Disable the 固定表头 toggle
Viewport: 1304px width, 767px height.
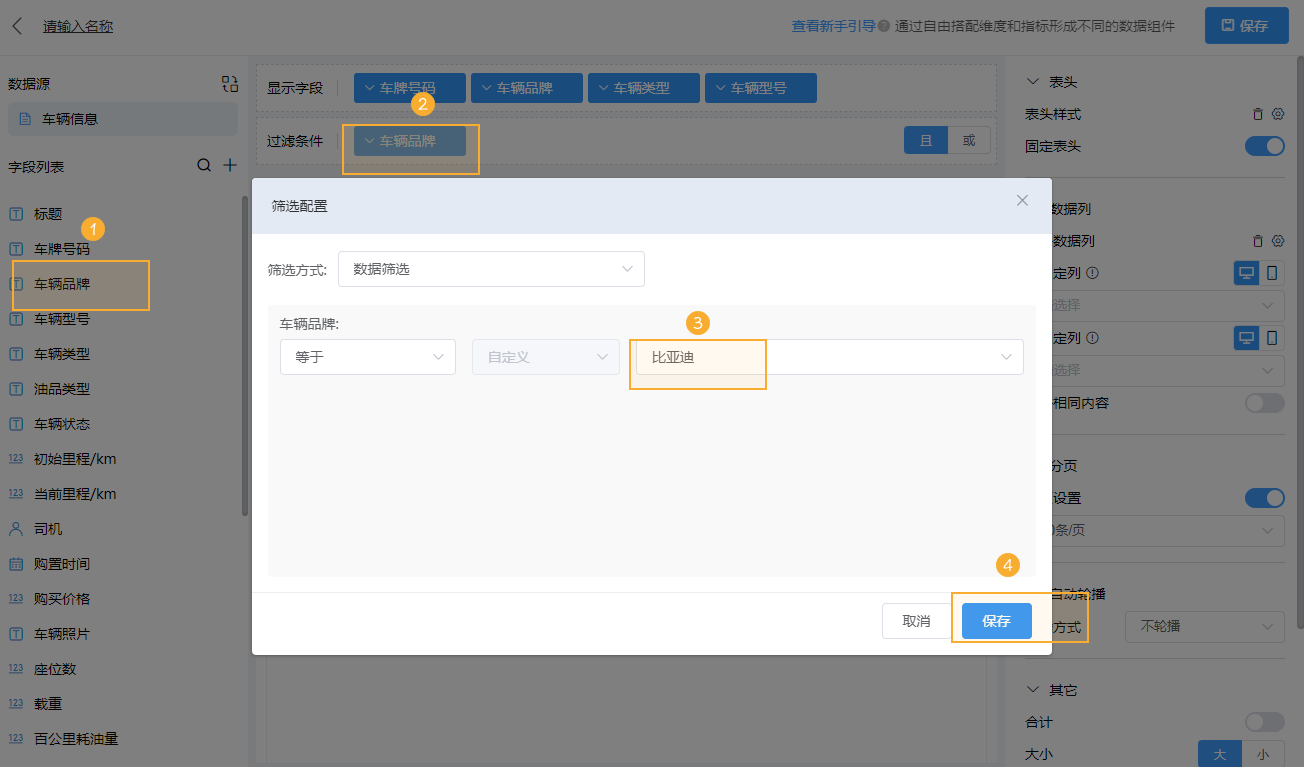(1264, 145)
